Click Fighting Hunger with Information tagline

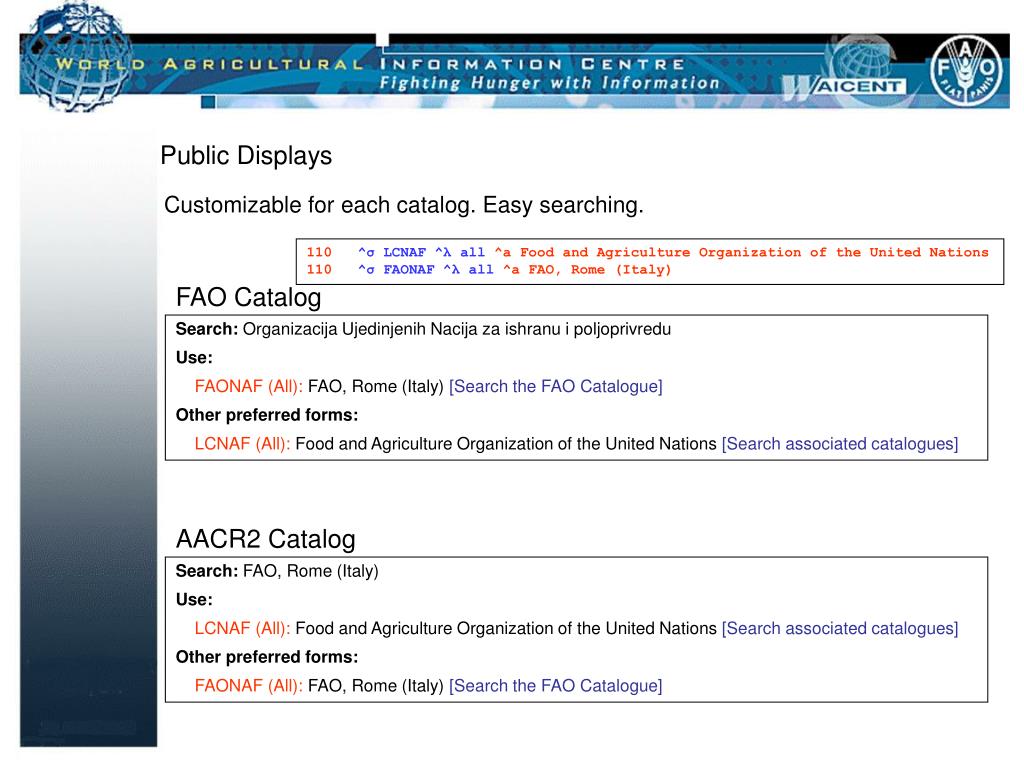pos(549,84)
